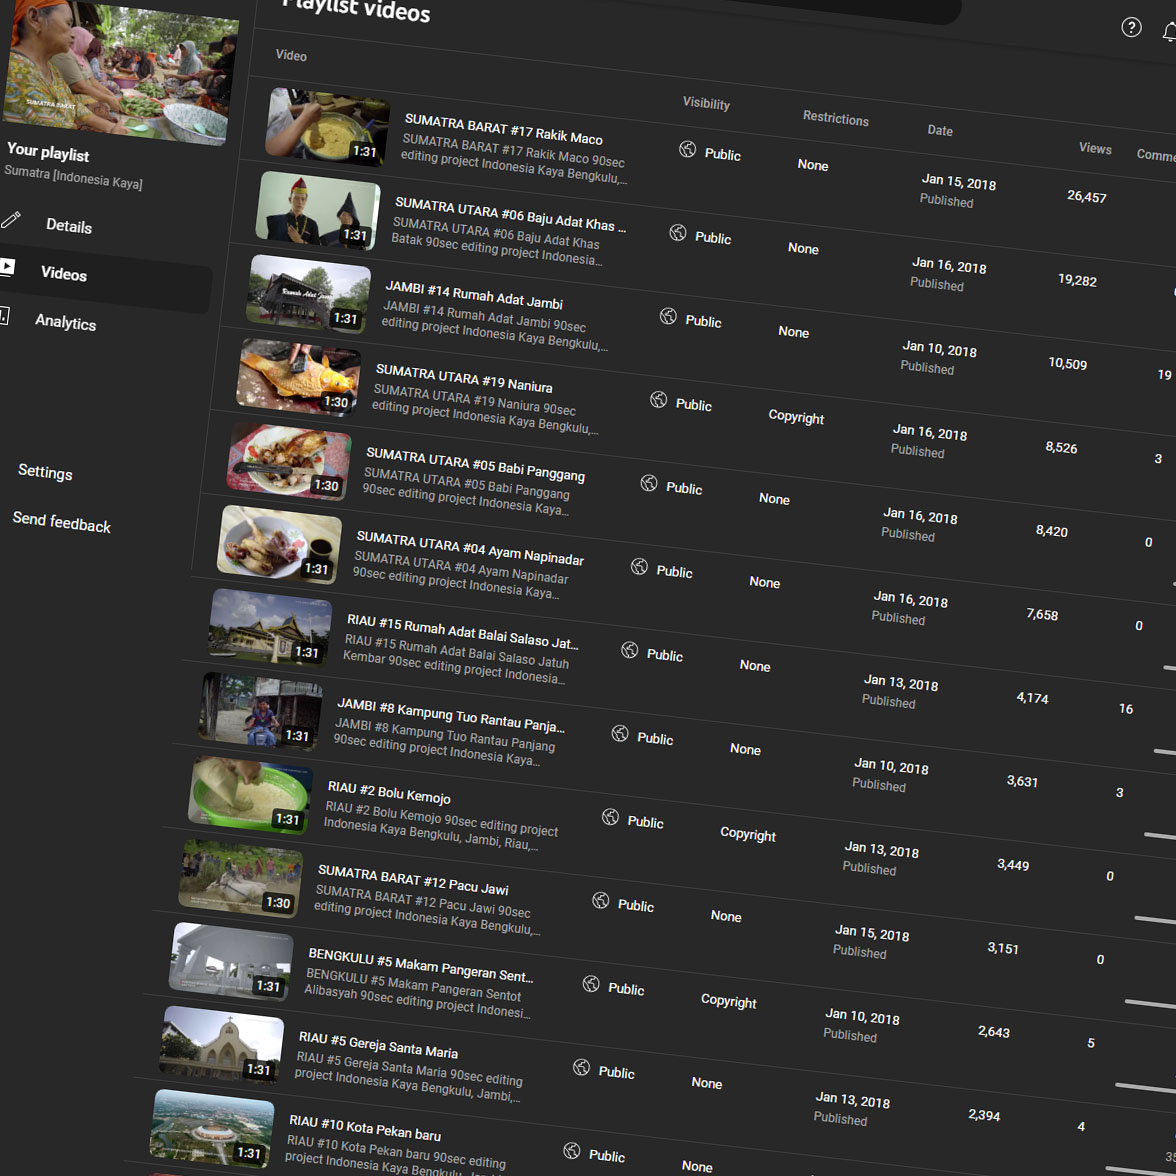Change Public visibility for Rumah Adat Jambi
Screen dimensions: 1176x1176
pos(692,320)
